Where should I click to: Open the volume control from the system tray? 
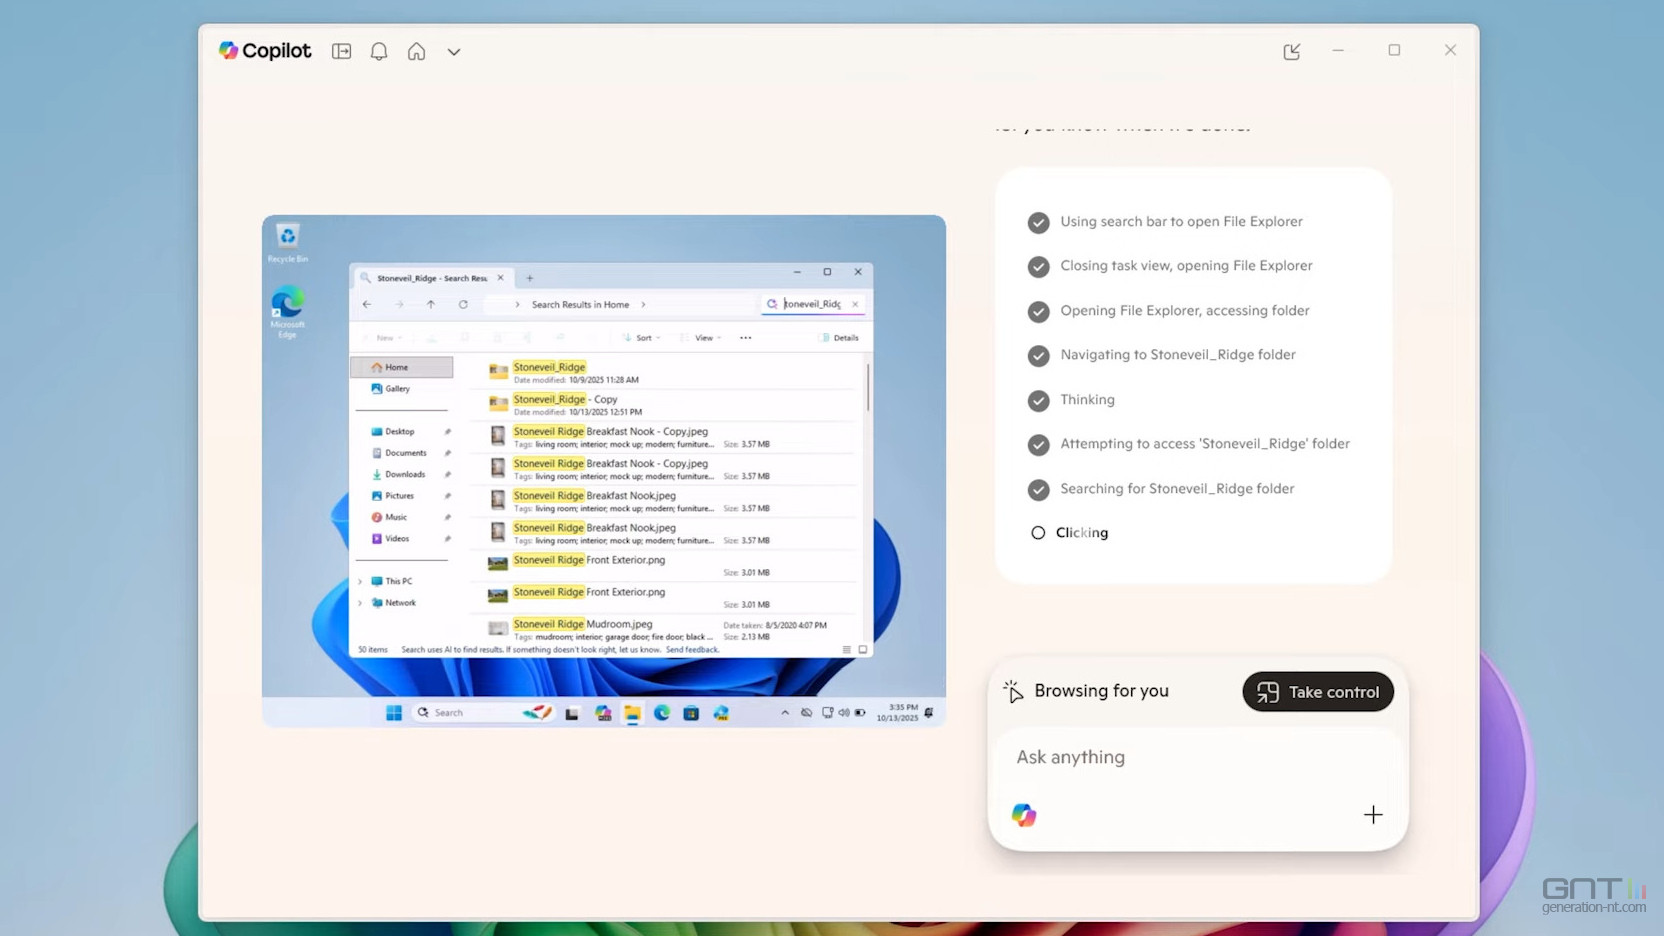coord(843,712)
